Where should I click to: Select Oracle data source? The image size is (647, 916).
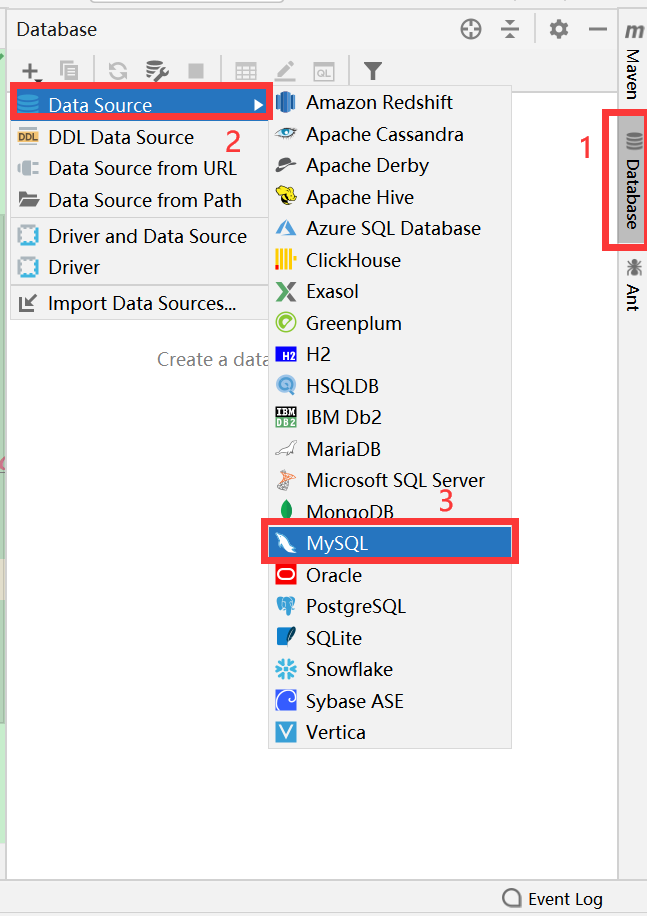(x=389, y=575)
